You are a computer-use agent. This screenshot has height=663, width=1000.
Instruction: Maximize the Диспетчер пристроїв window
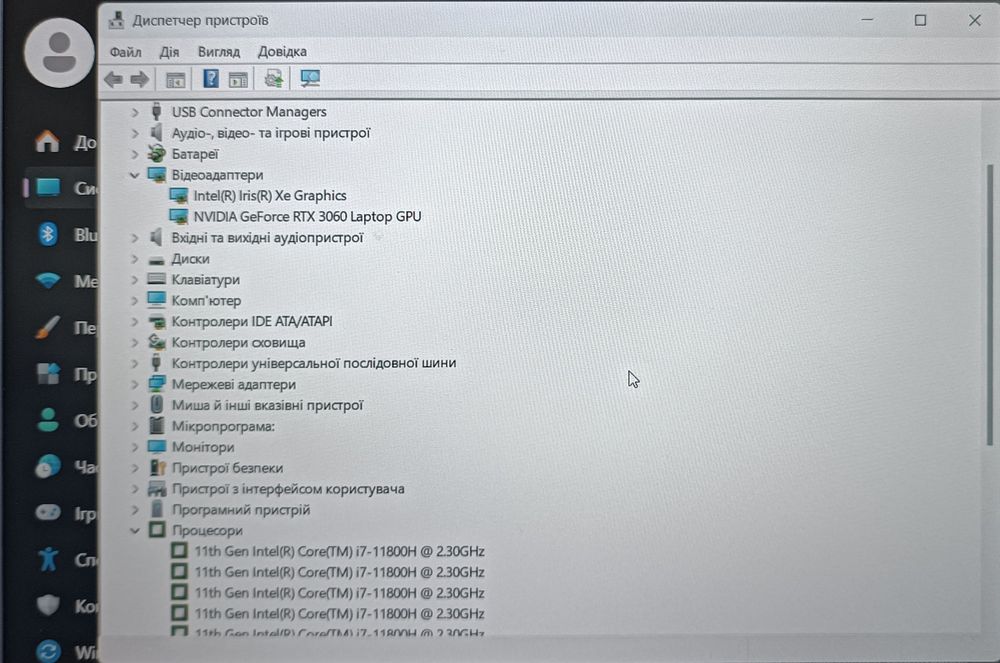coord(920,20)
